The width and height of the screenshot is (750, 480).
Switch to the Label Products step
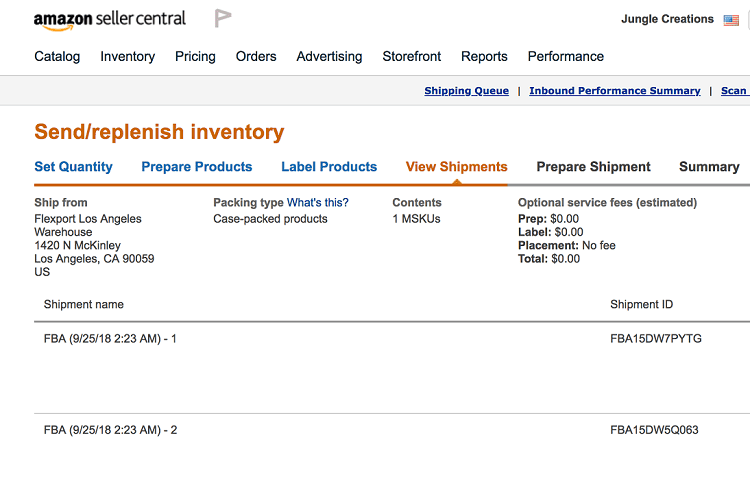[329, 167]
